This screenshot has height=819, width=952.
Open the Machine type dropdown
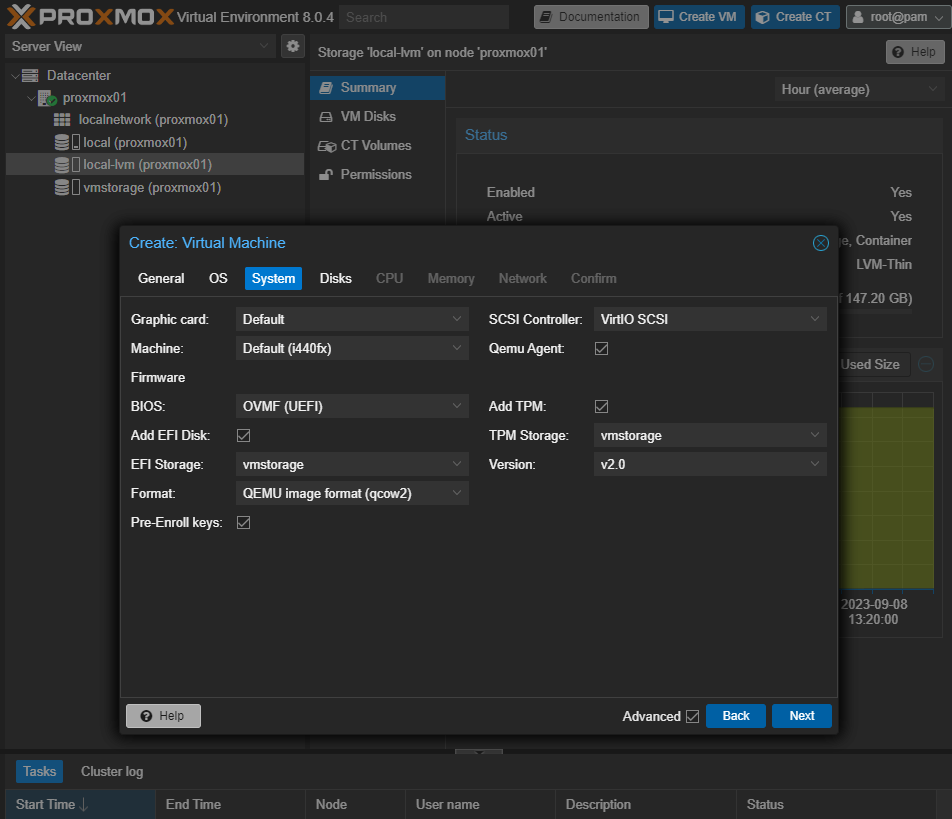[352, 349]
